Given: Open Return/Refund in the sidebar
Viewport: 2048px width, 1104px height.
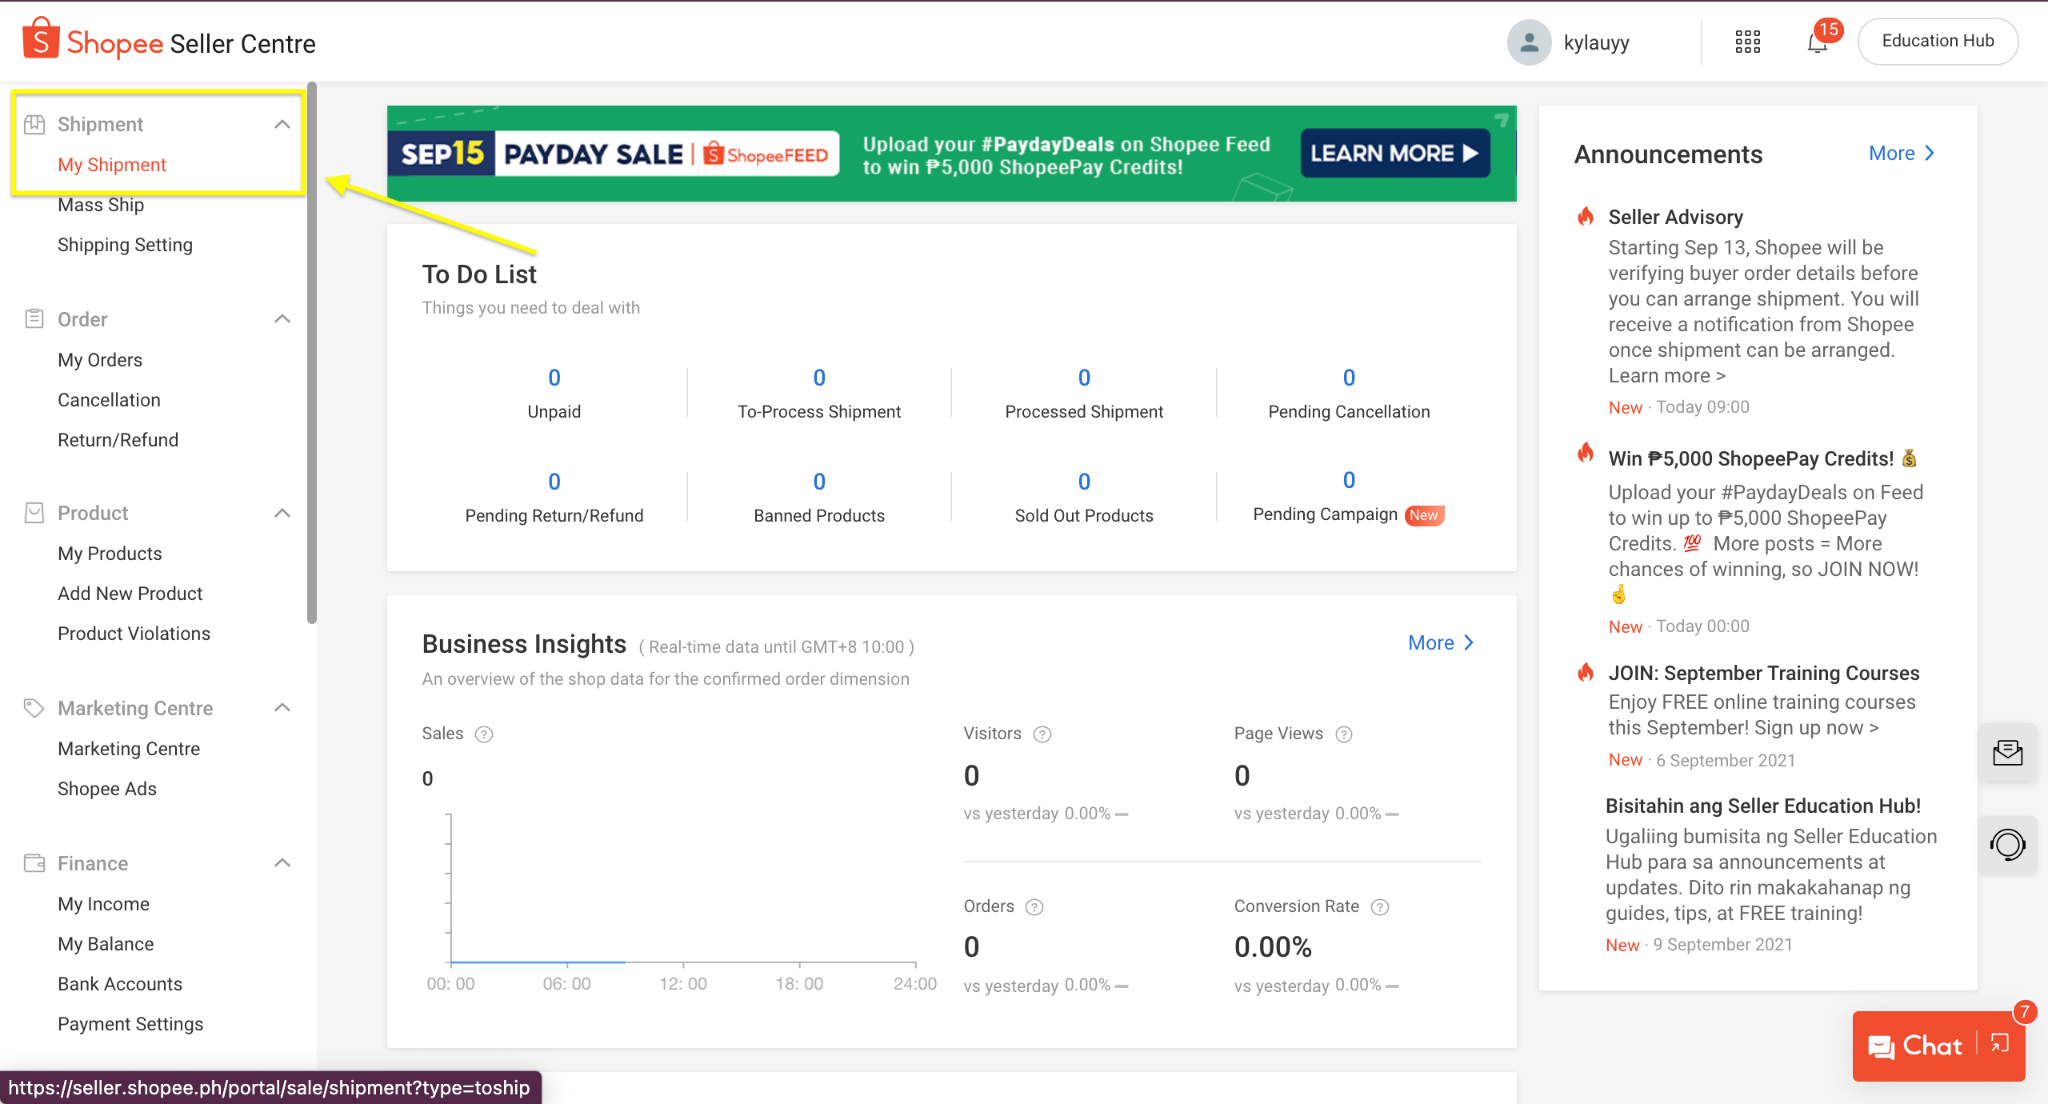Looking at the screenshot, I should [x=118, y=440].
